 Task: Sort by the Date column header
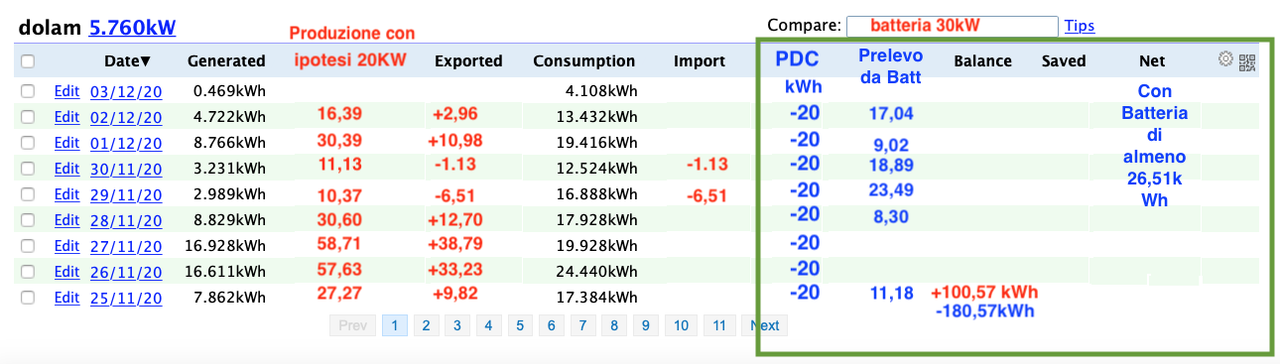coord(128,61)
